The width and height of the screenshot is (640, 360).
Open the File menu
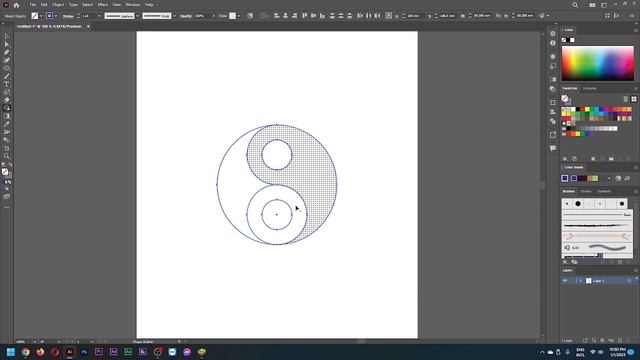(33, 5)
